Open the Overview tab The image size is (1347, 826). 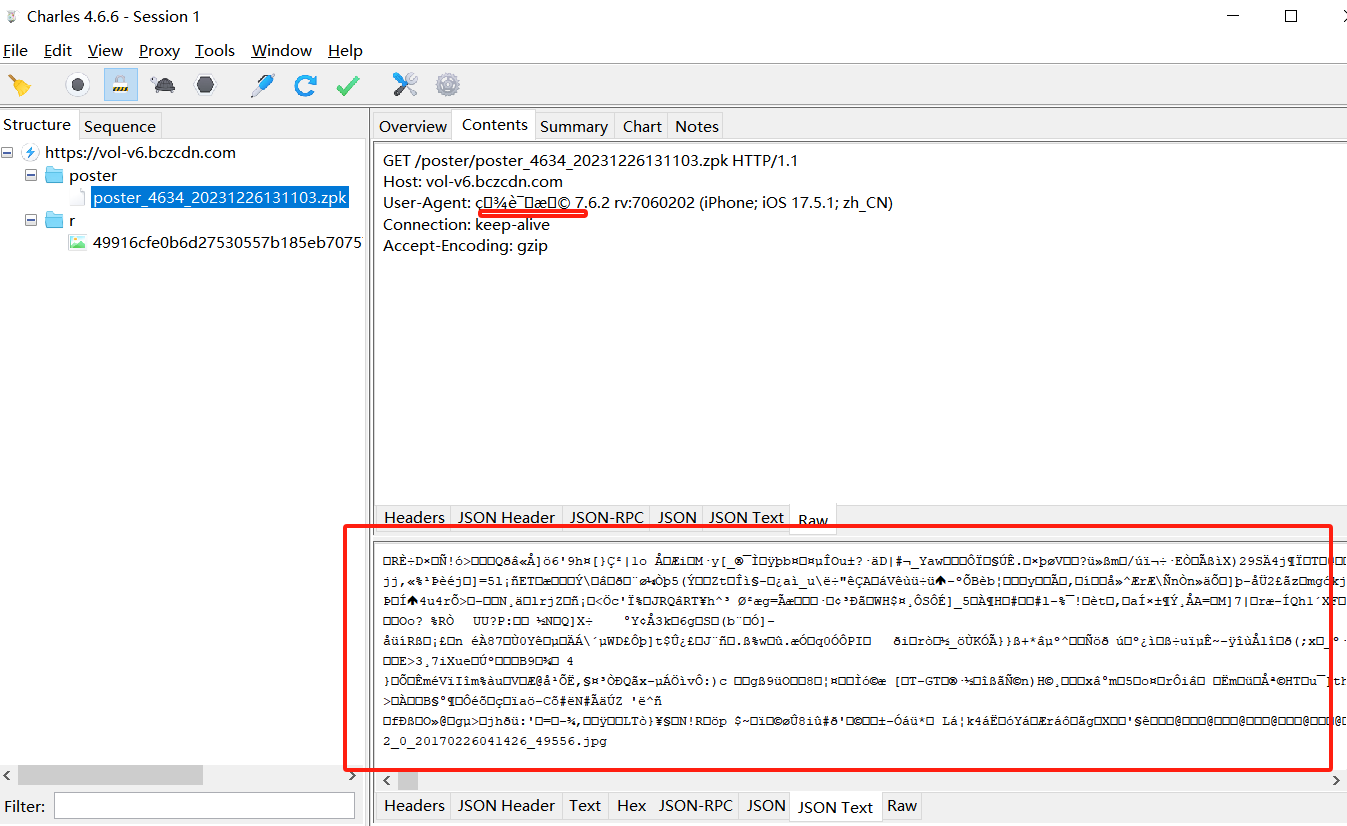pyautogui.click(x=413, y=126)
